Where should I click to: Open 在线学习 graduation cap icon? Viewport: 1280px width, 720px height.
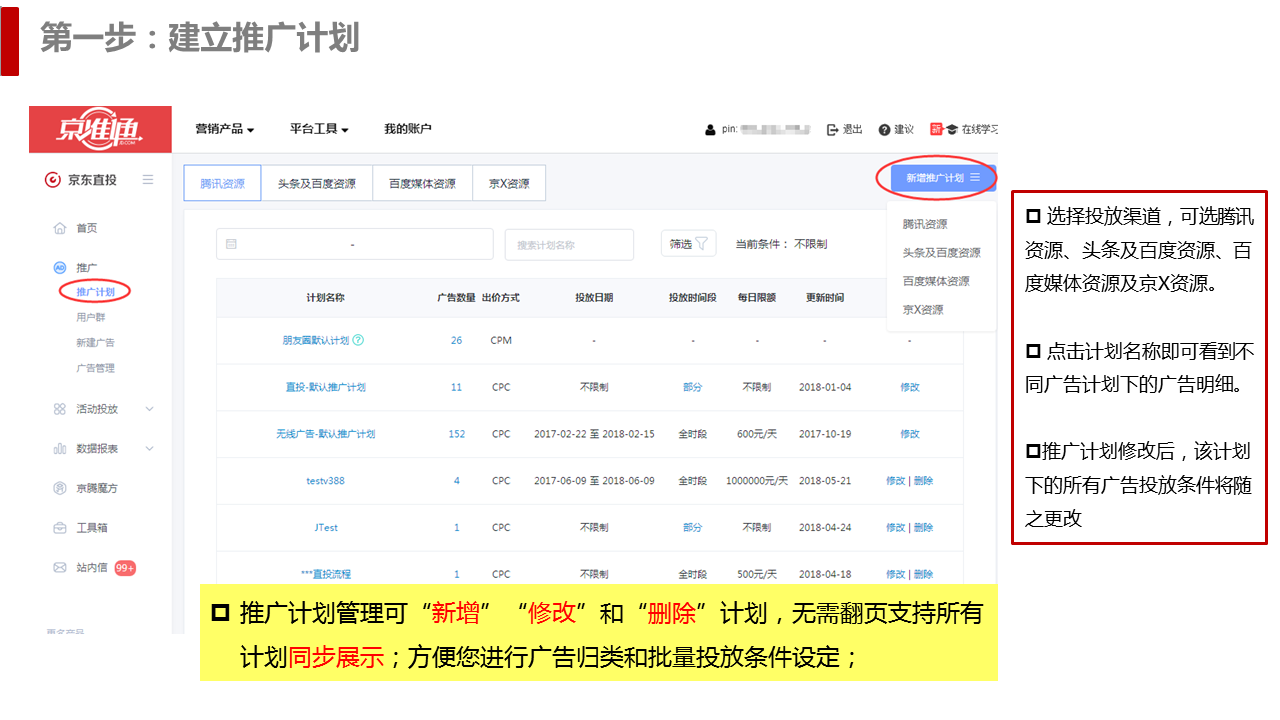pos(952,130)
